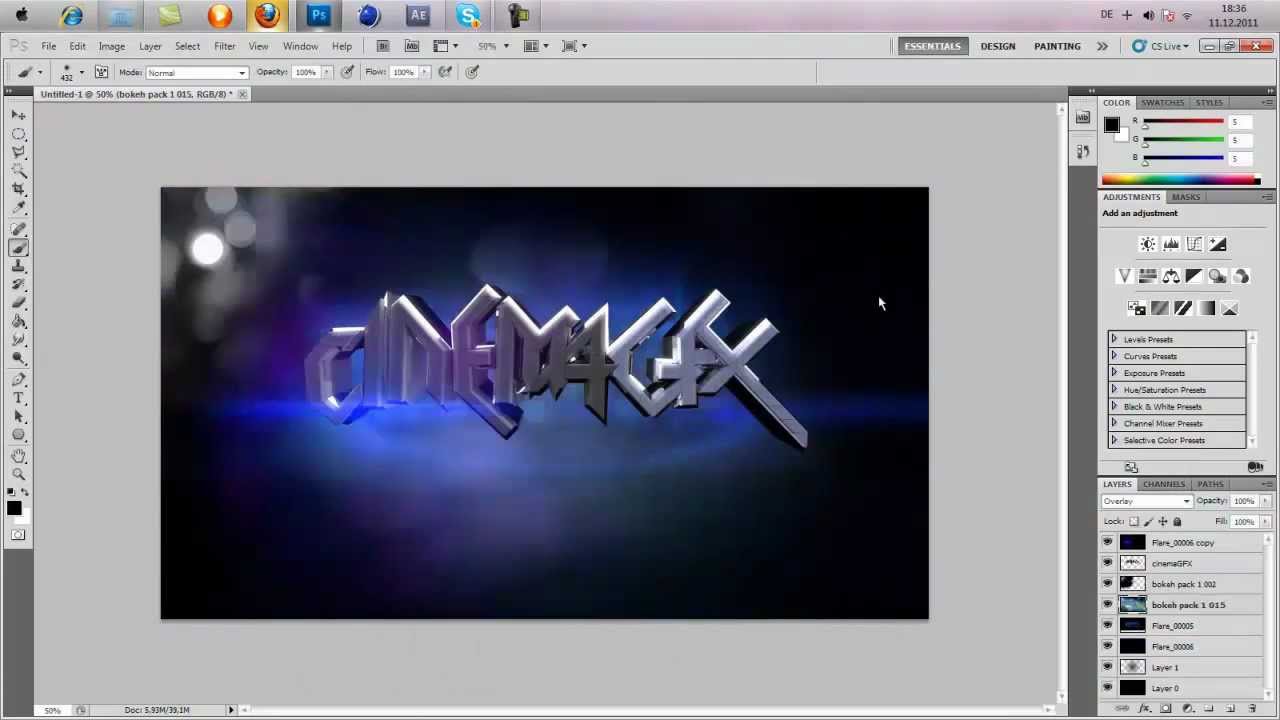Hide the bokeh pack 1 015 layer
Image resolution: width=1280 pixels, height=720 pixels.
(1107, 605)
